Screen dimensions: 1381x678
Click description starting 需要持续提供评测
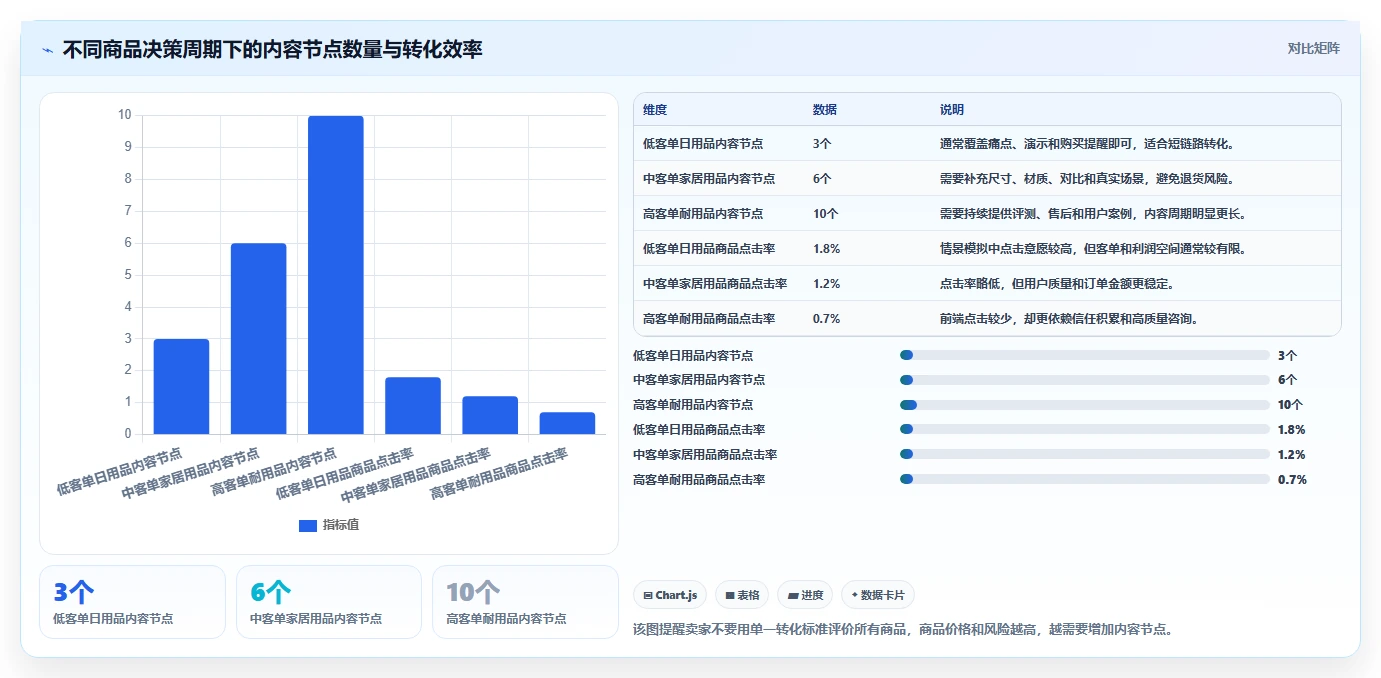click(1093, 214)
